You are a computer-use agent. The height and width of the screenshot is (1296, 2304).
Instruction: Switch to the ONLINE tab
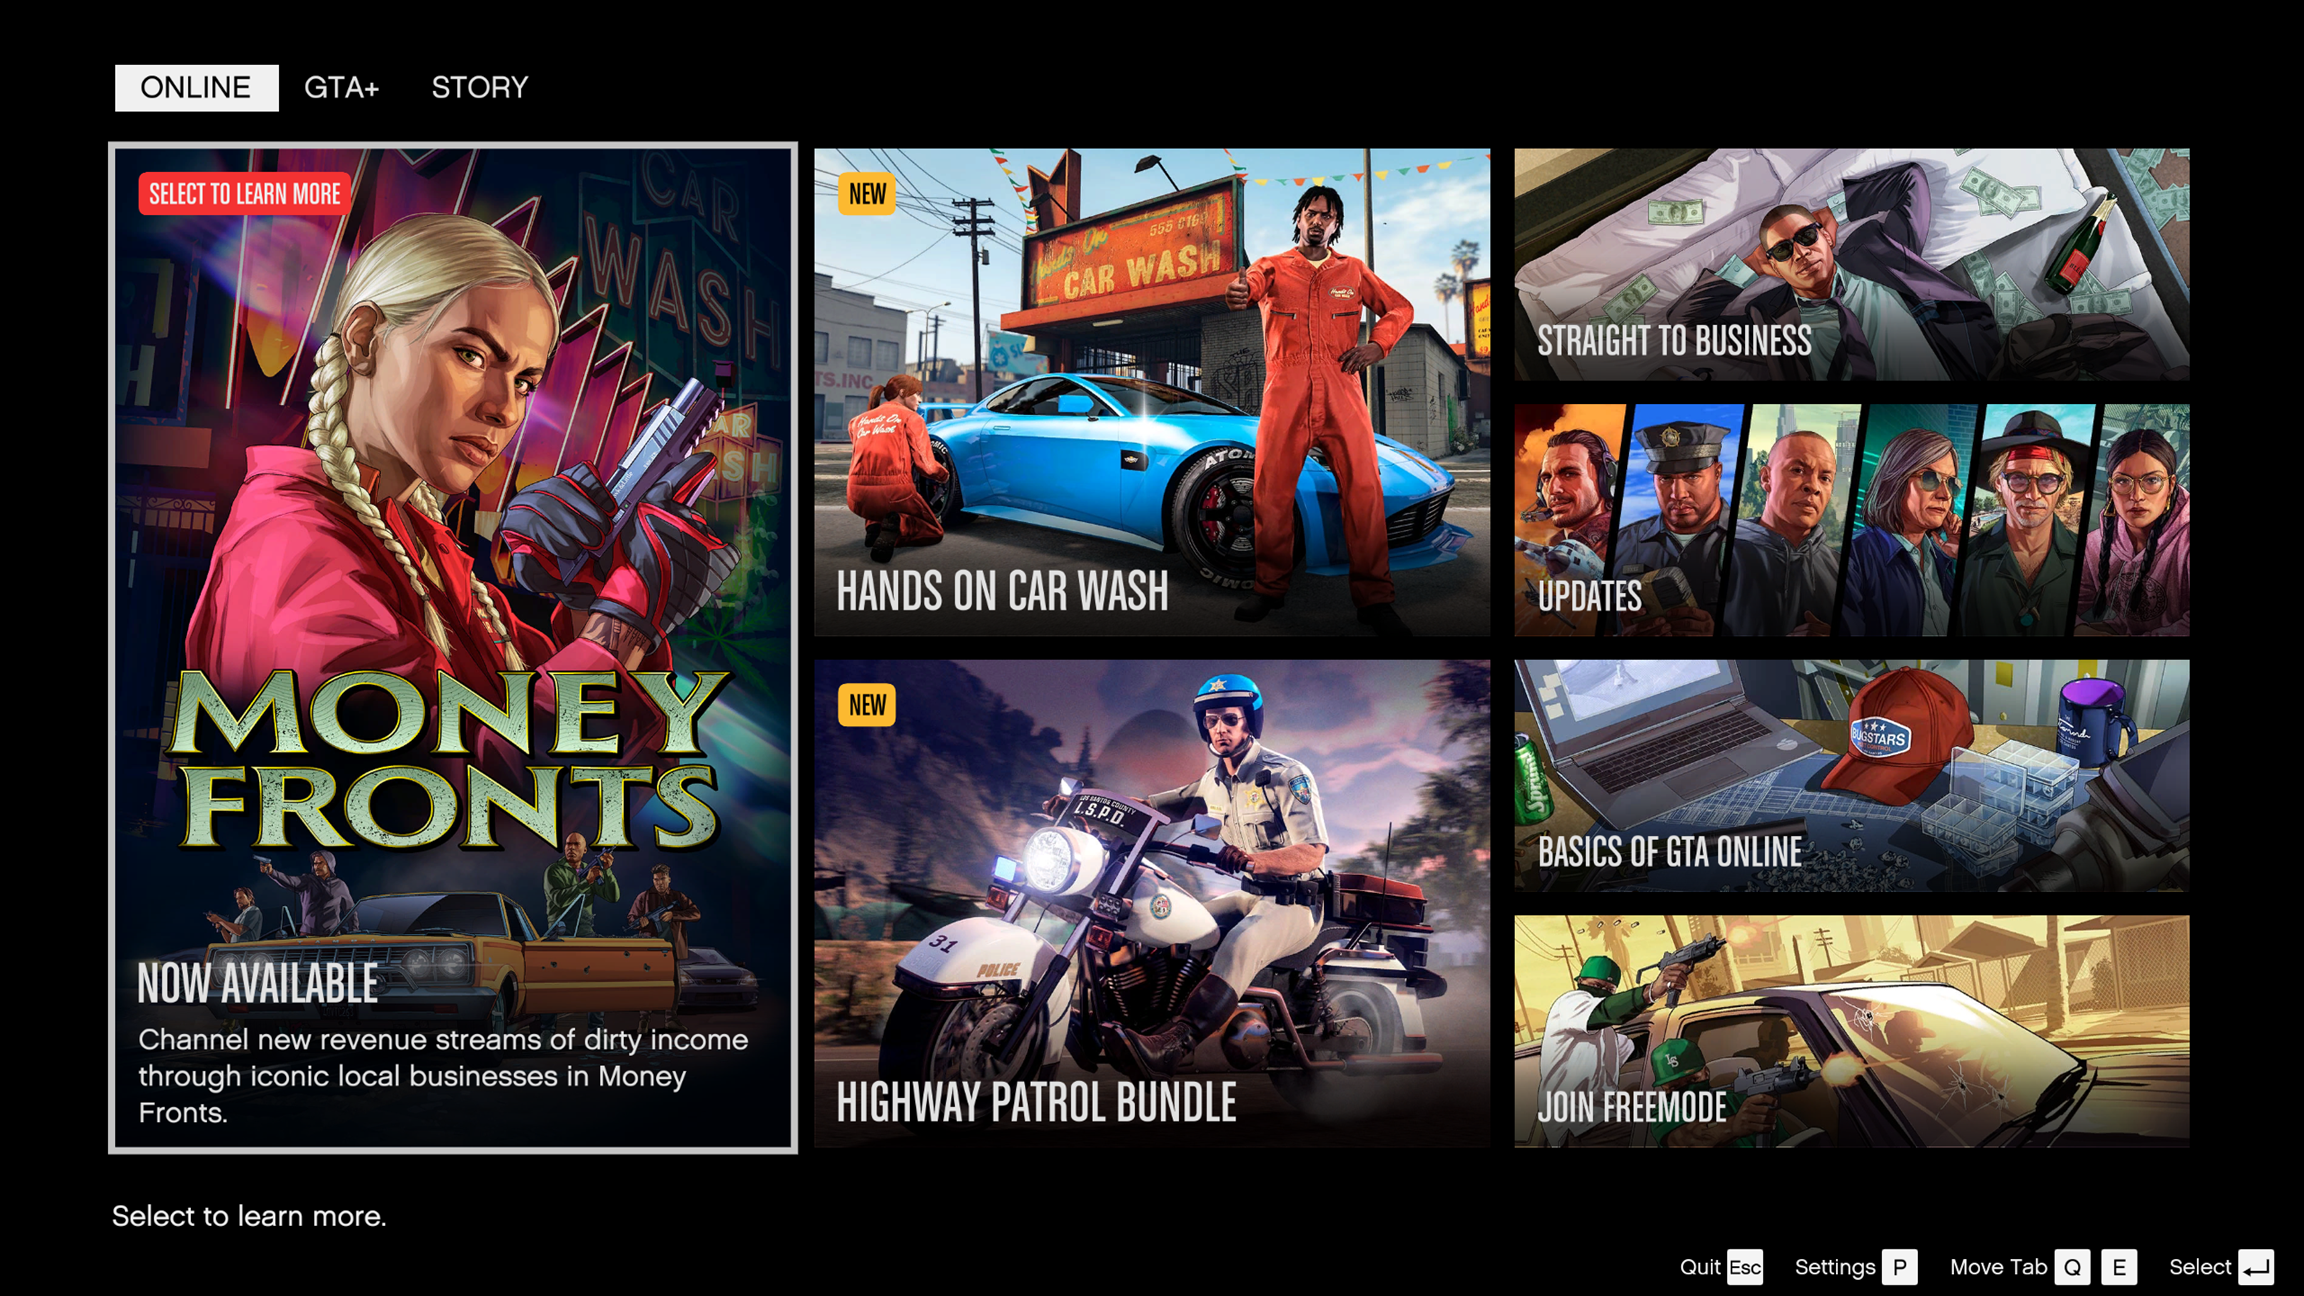[196, 88]
